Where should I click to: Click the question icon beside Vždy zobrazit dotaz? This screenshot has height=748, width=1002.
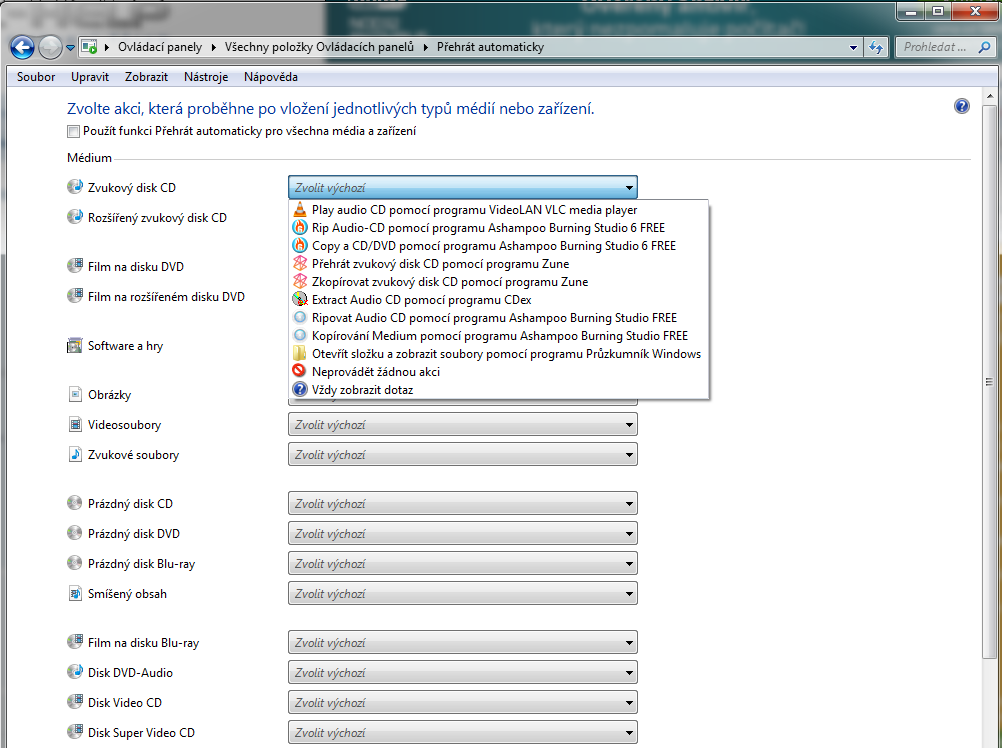[x=300, y=389]
